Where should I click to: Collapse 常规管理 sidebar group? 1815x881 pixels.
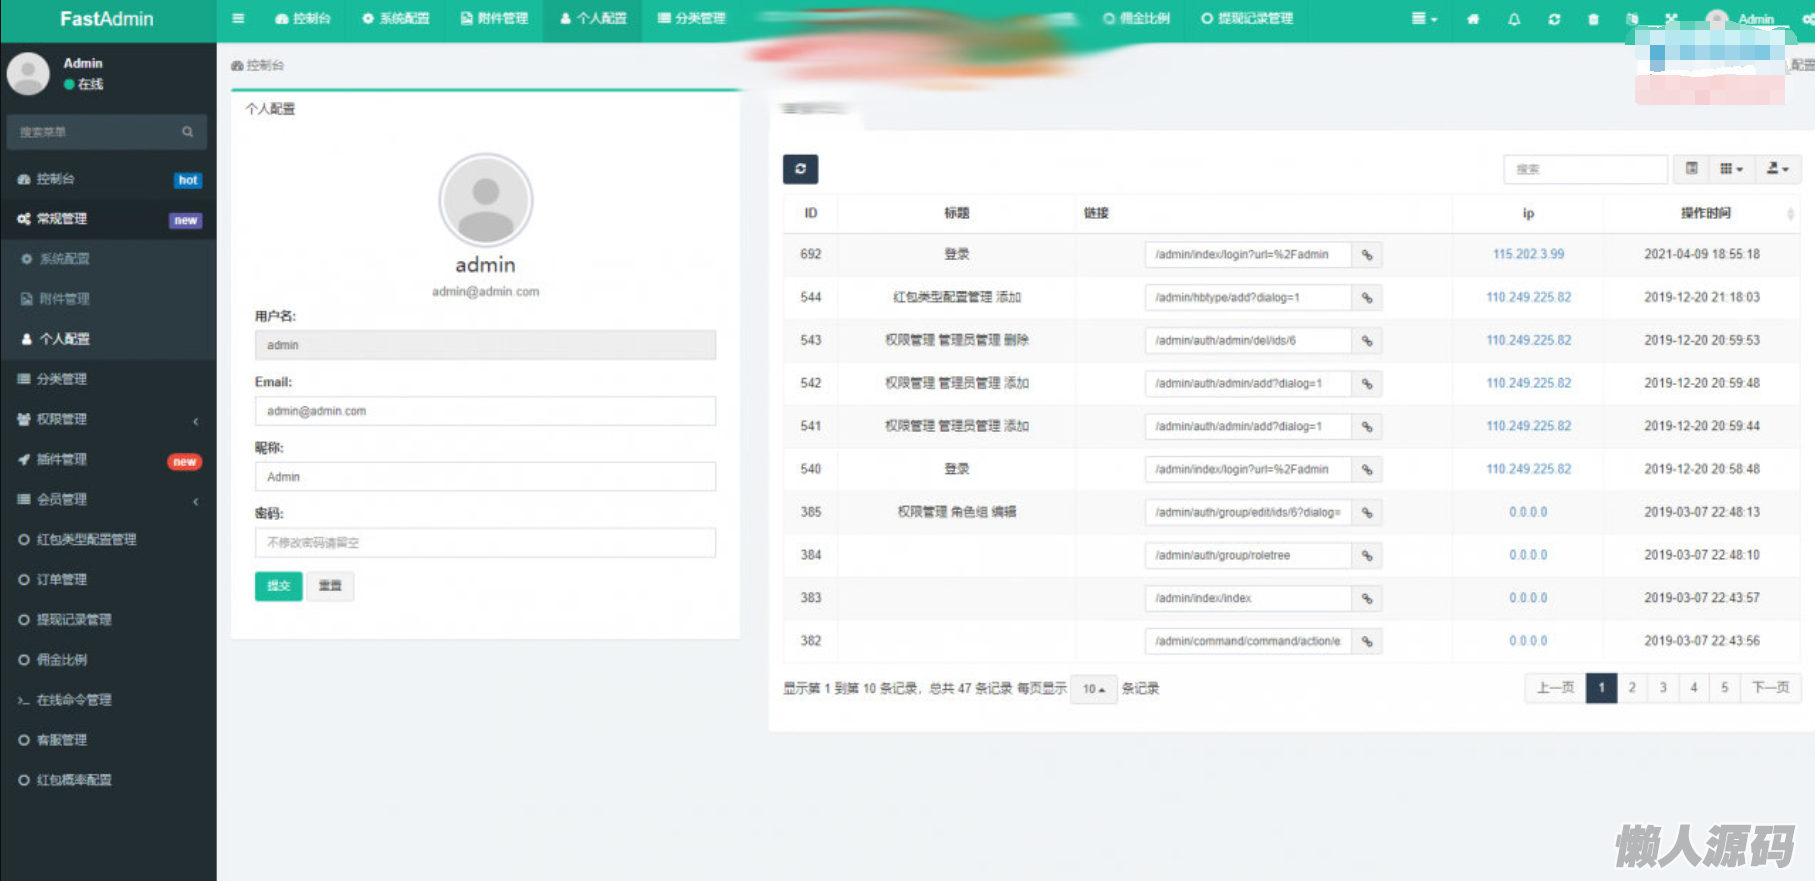click(108, 219)
